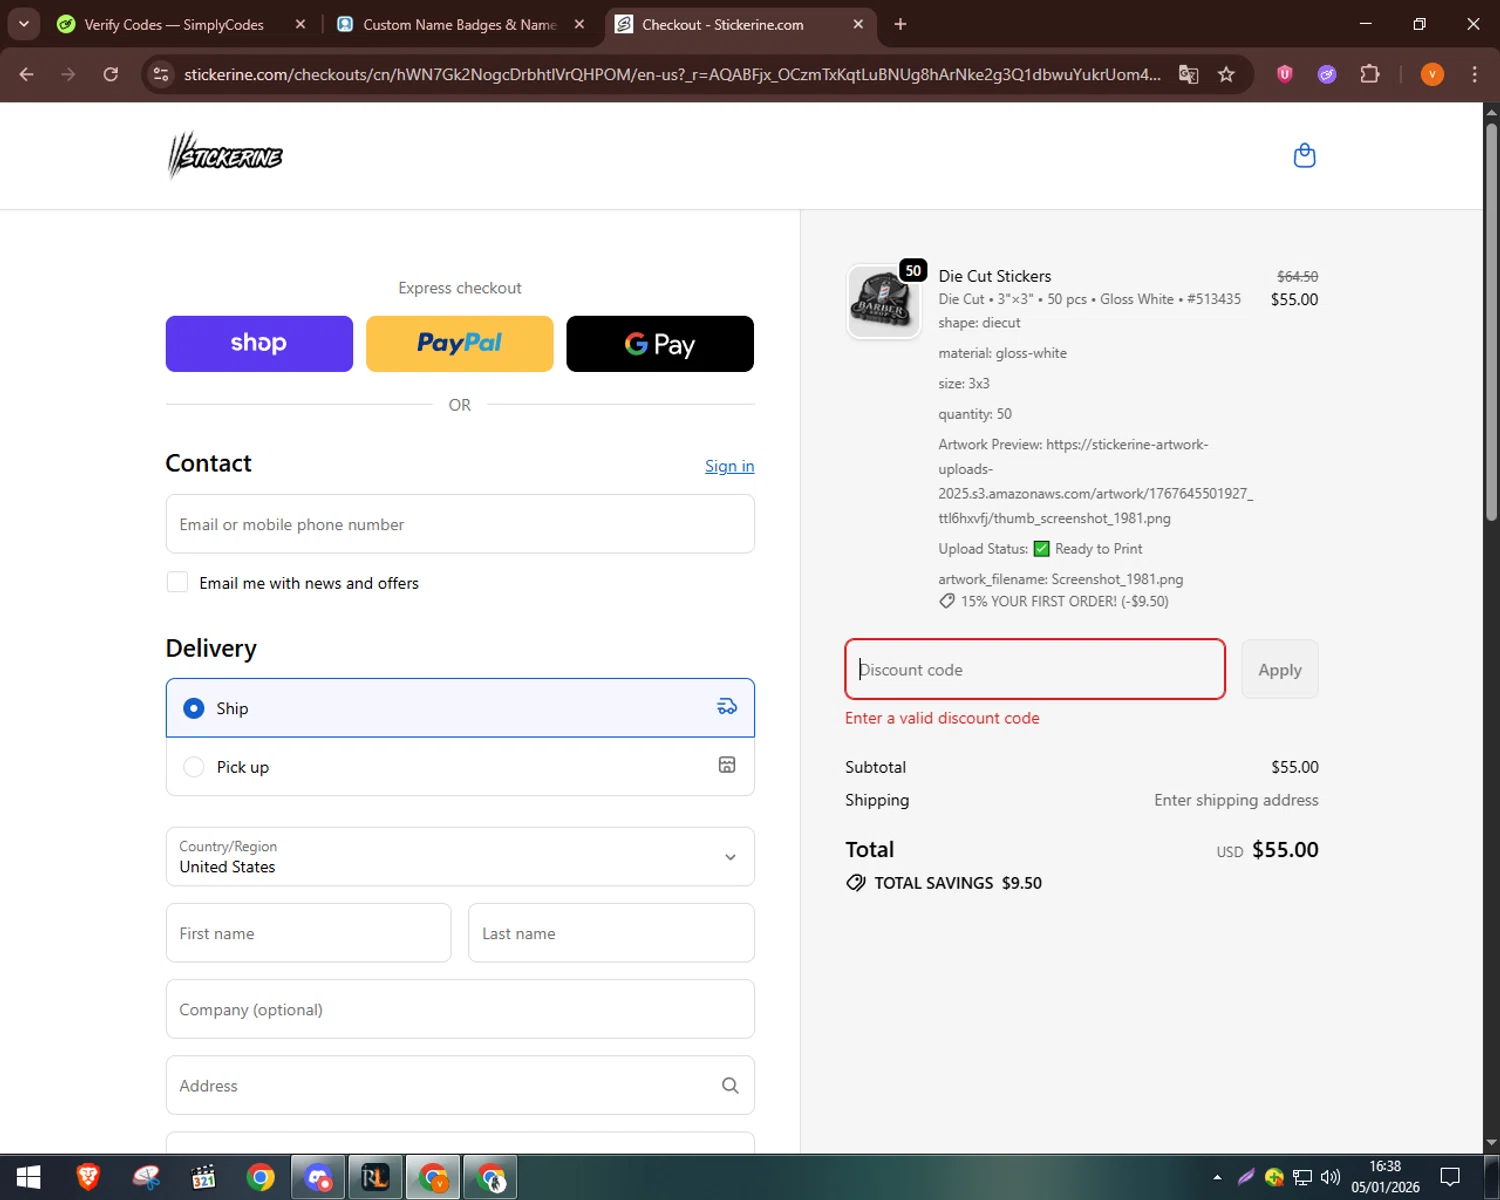Launch Brave from the taskbar
1500x1200 pixels.
pos(88,1177)
